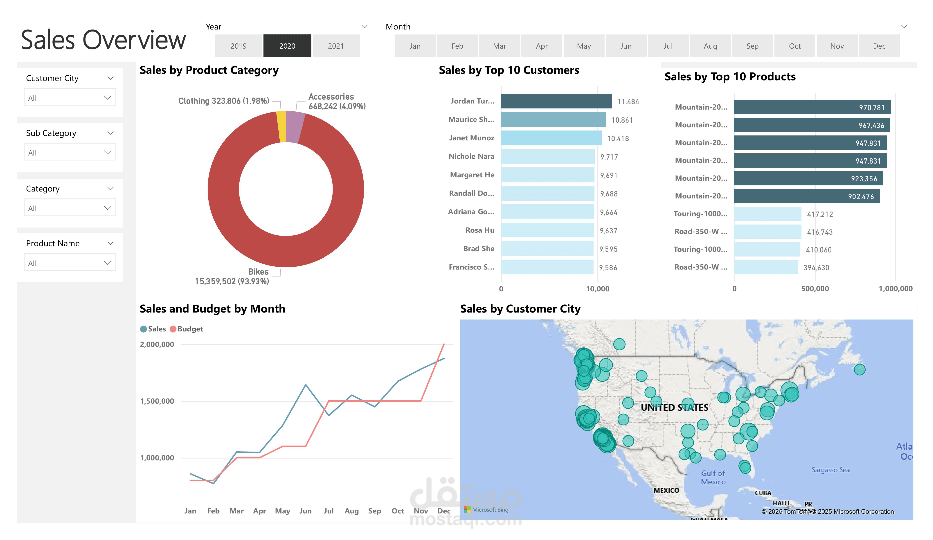Select product bar with value 902,476
Image resolution: width=933 pixels, height=540 pixels.
tap(807, 196)
